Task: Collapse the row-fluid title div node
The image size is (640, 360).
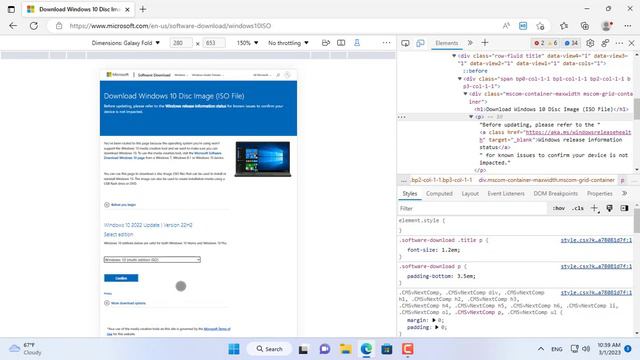Action: tap(454, 56)
